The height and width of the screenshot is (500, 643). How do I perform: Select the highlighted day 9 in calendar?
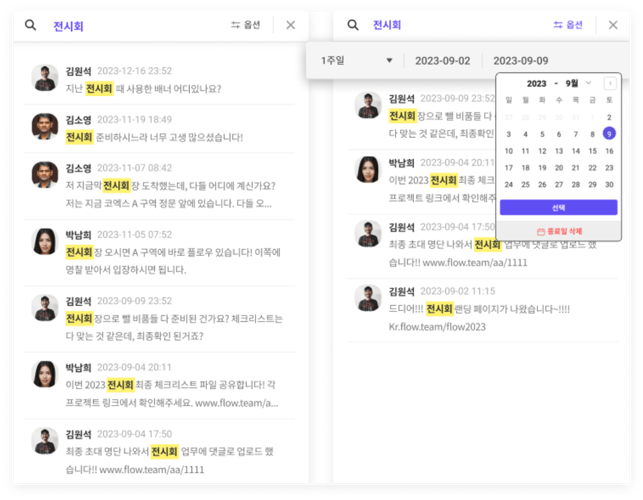pos(609,133)
